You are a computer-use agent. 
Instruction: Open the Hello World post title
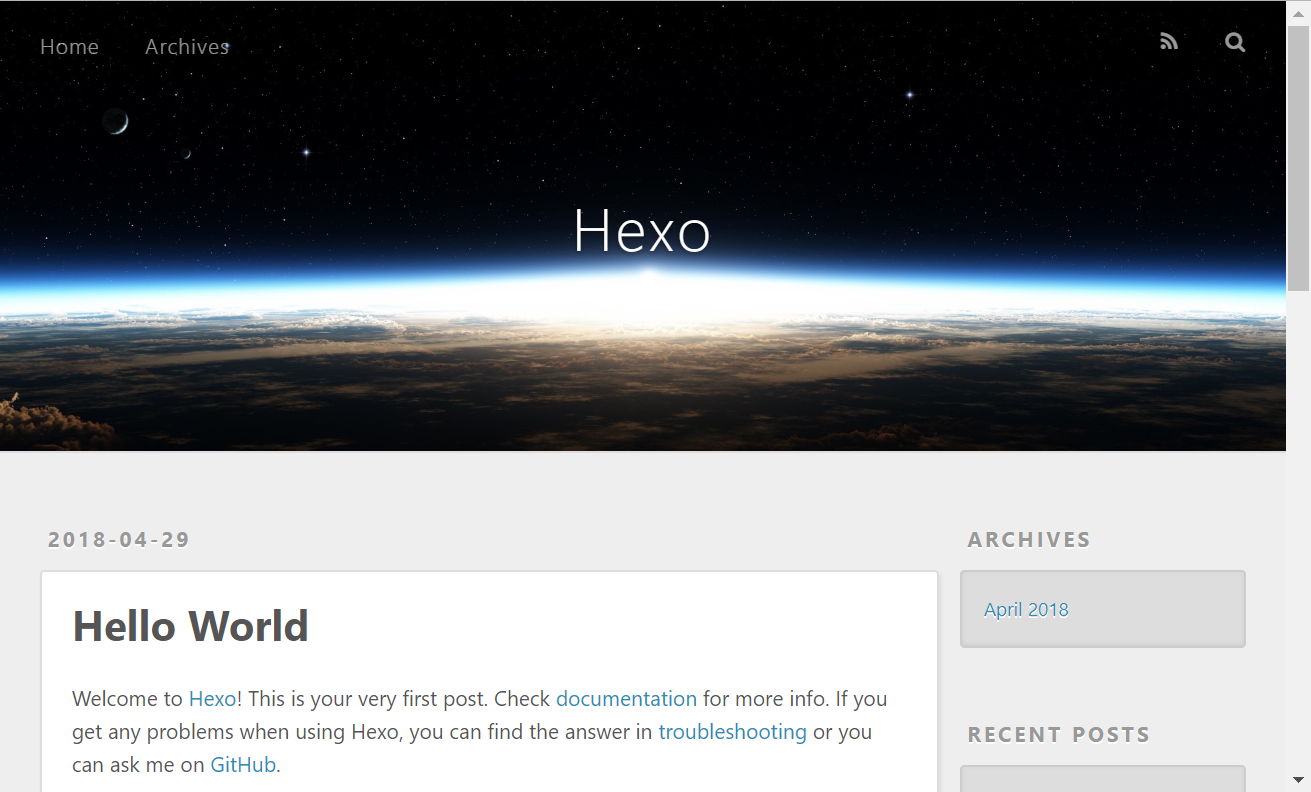190,626
